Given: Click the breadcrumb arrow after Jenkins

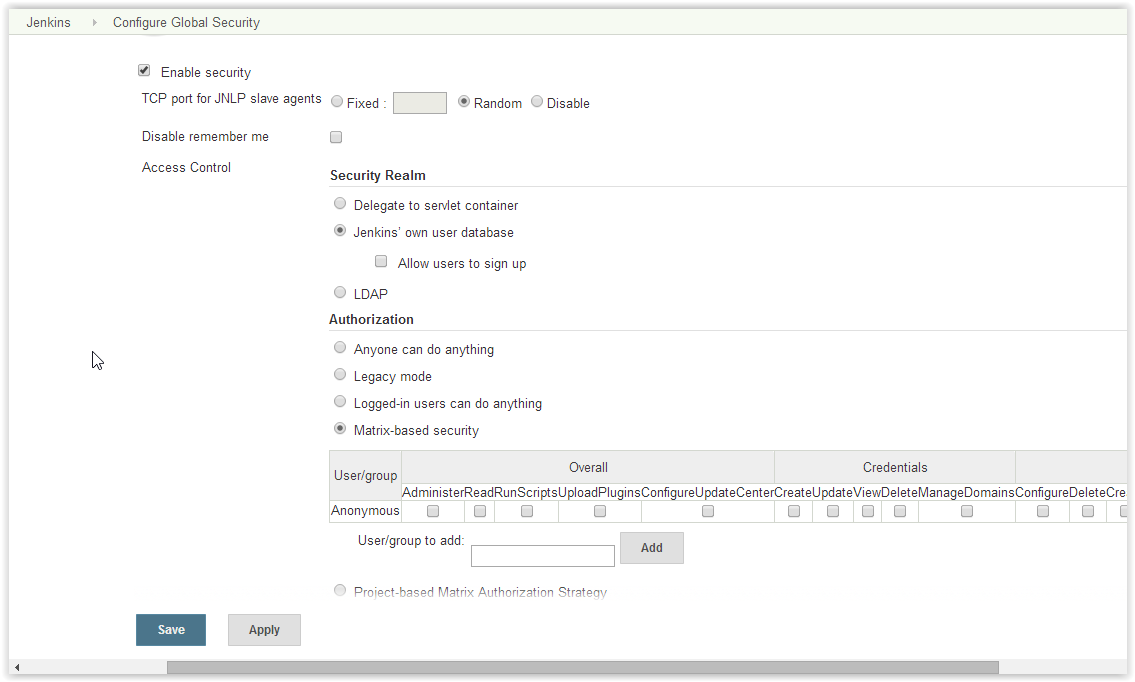Looking at the screenshot, I should (94, 22).
